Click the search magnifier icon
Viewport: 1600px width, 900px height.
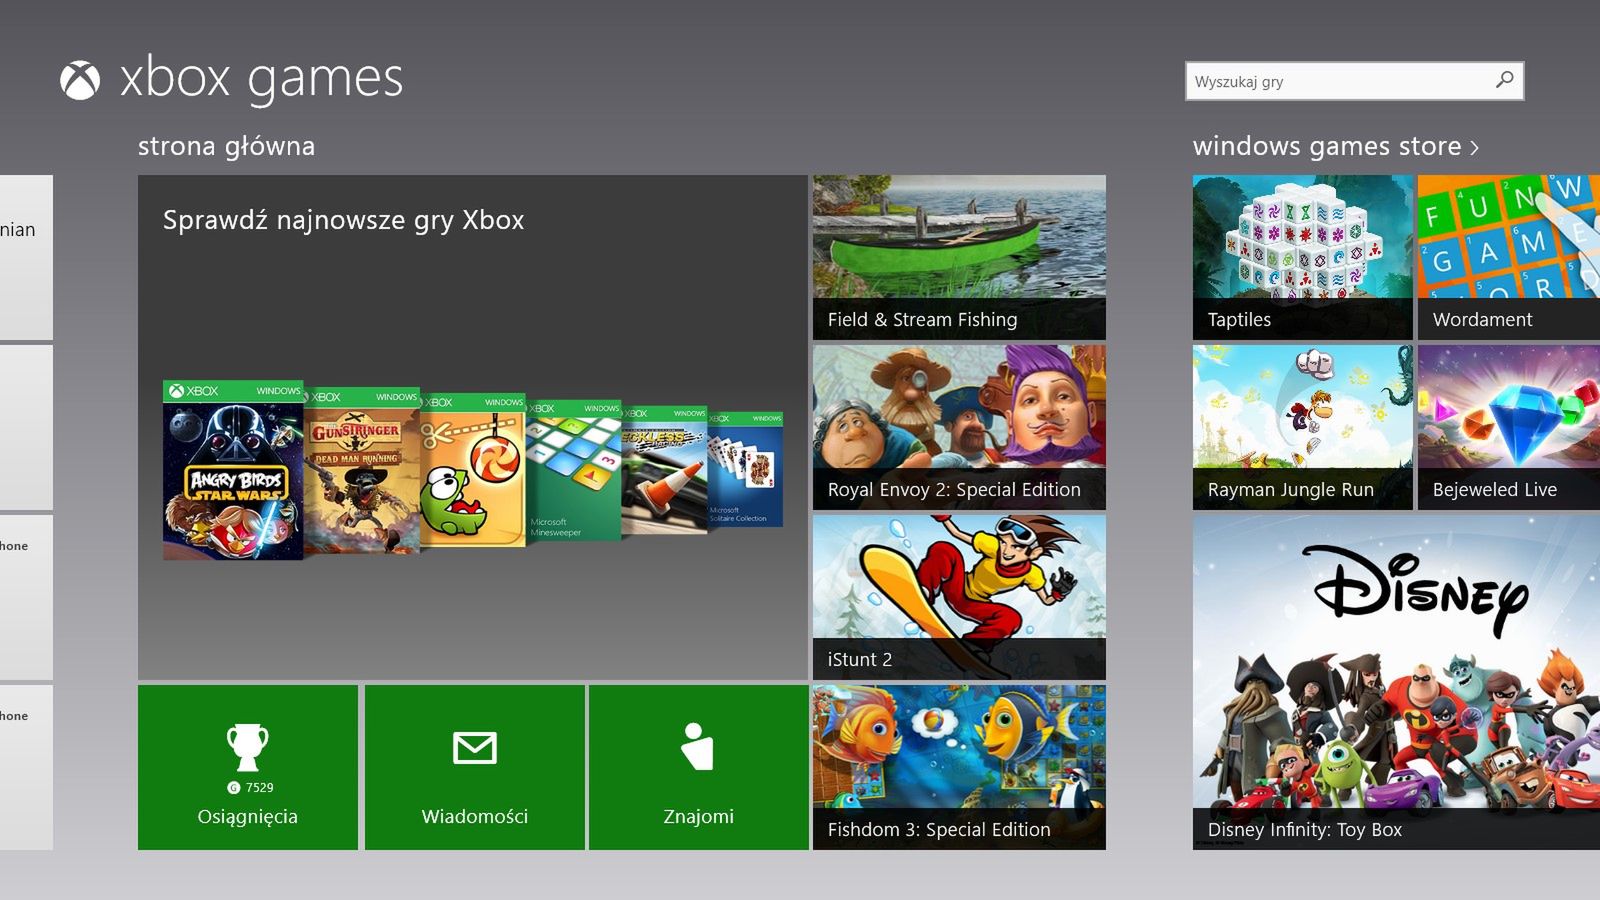point(1504,80)
